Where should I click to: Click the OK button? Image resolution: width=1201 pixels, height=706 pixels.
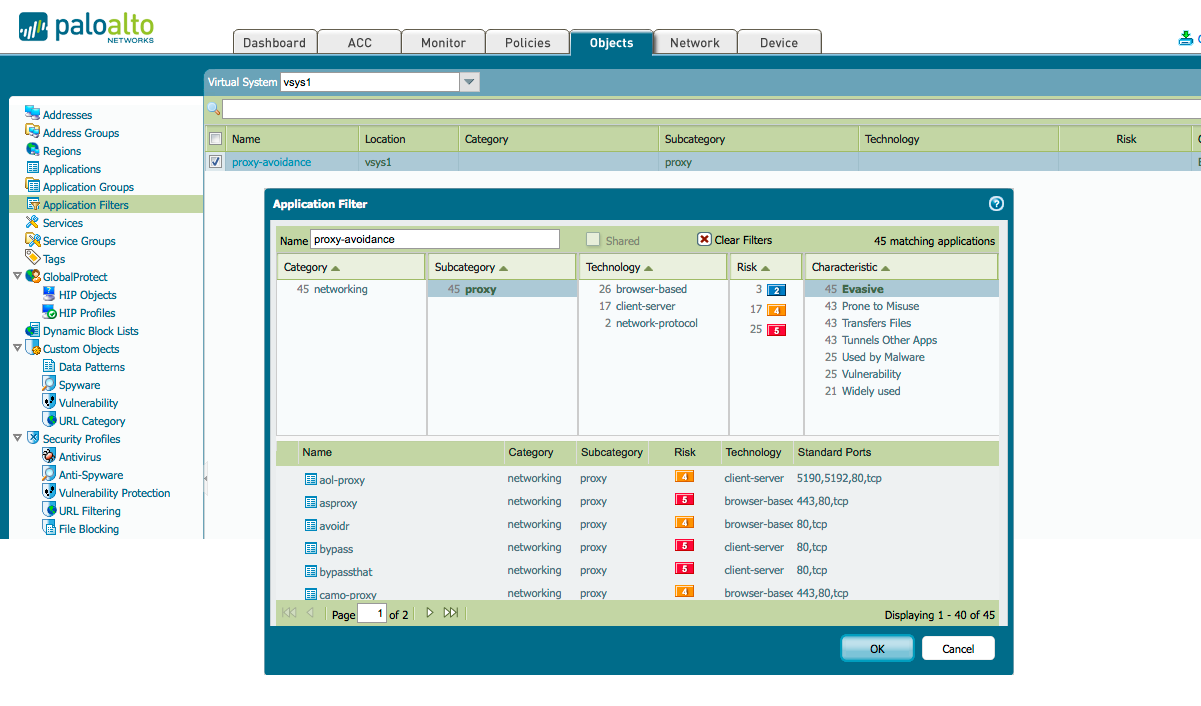(x=877, y=648)
